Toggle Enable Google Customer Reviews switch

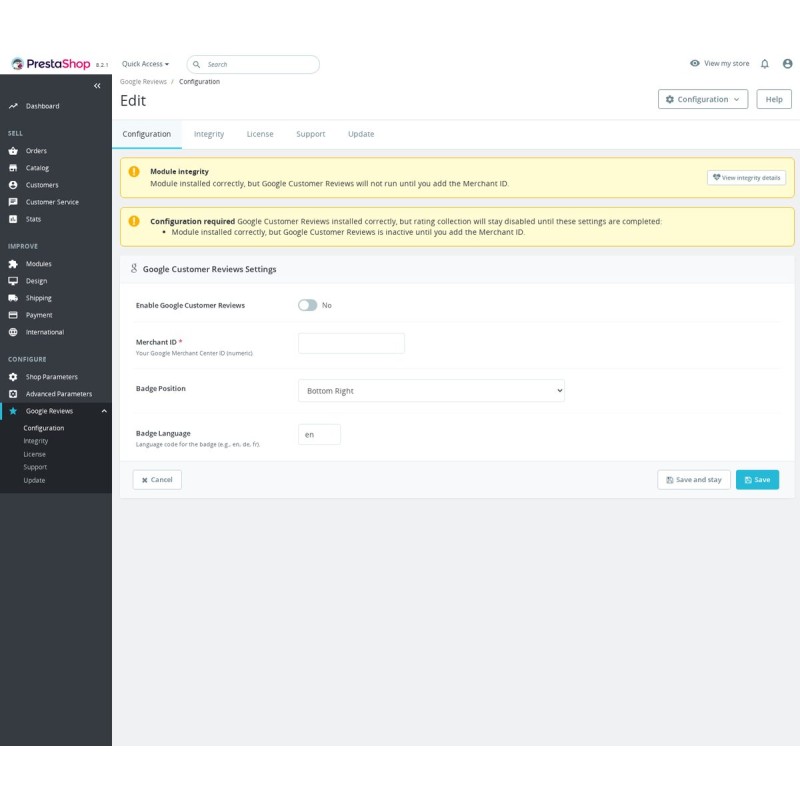308,305
